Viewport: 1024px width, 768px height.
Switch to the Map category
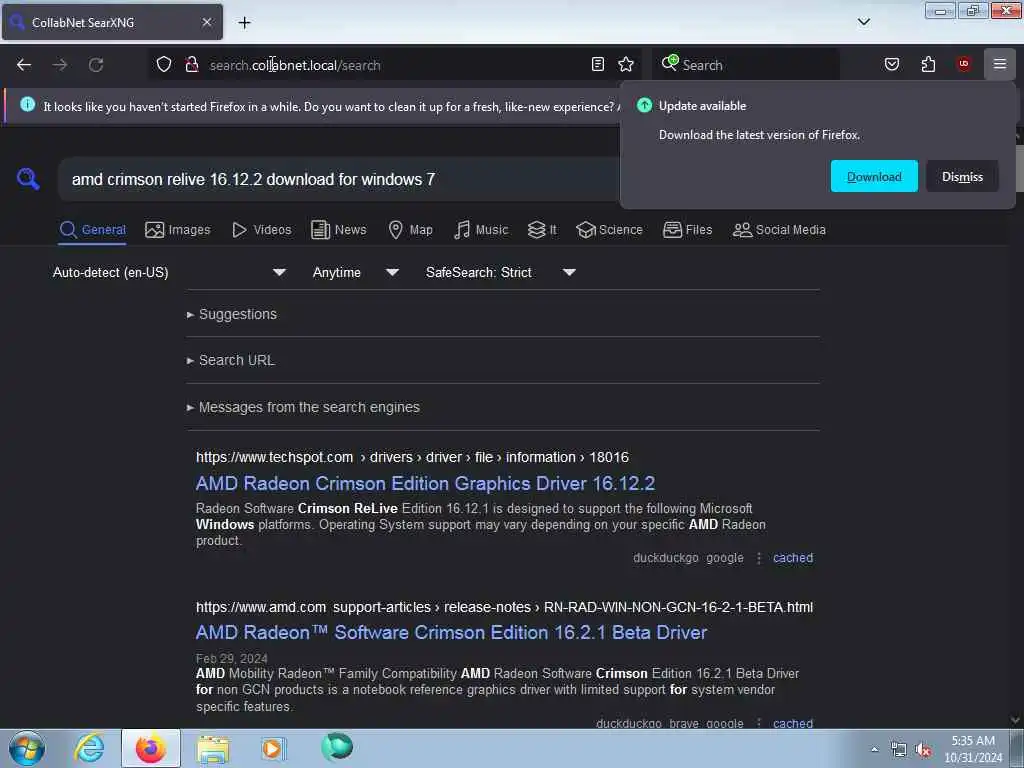[x=411, y=230]
